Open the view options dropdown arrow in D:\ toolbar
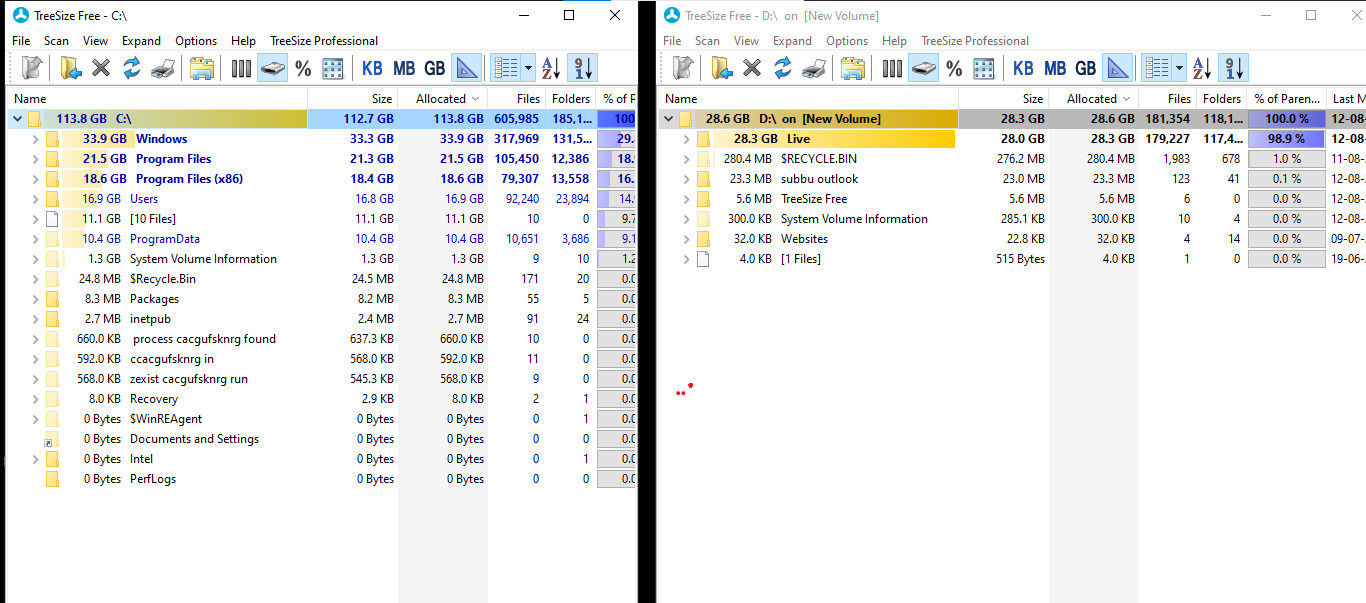Viewport: 1366px width, 603px height. (x=1180, y=68)
